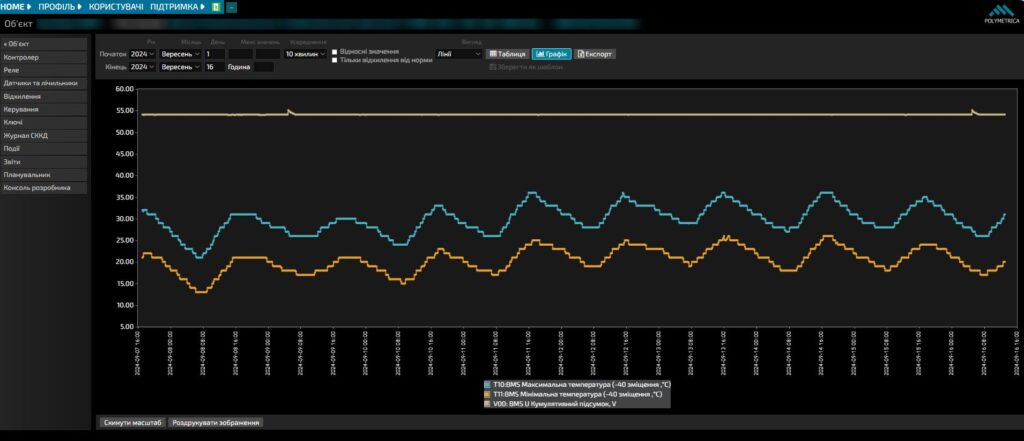Click the teal minus button in top bar
The height and width of the screenshot is (441, 1024).
232,7
